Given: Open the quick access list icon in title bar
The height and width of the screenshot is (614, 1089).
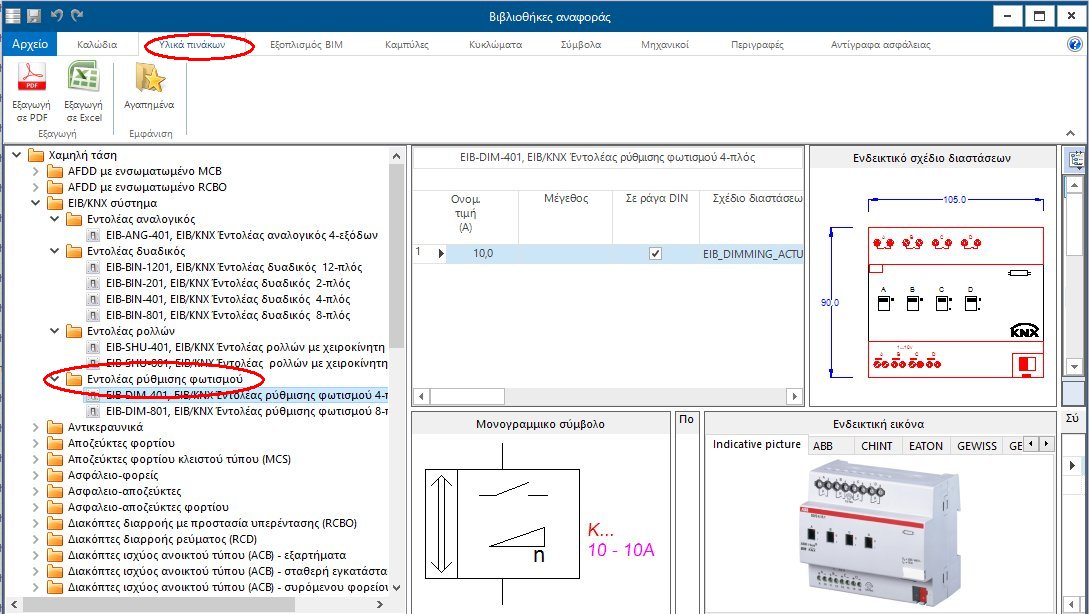Looking at the screenshot, I should (13, 15).
